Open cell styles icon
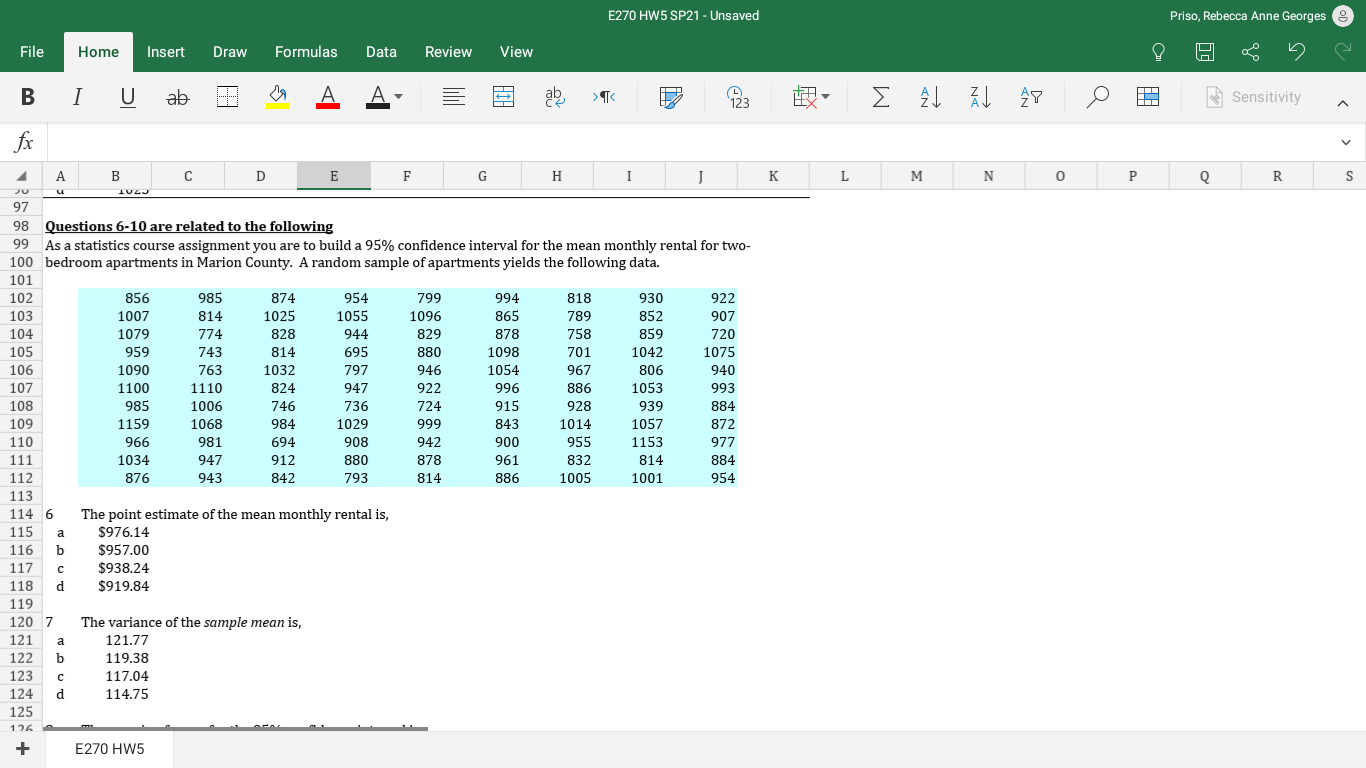 (x=671, y=97)
